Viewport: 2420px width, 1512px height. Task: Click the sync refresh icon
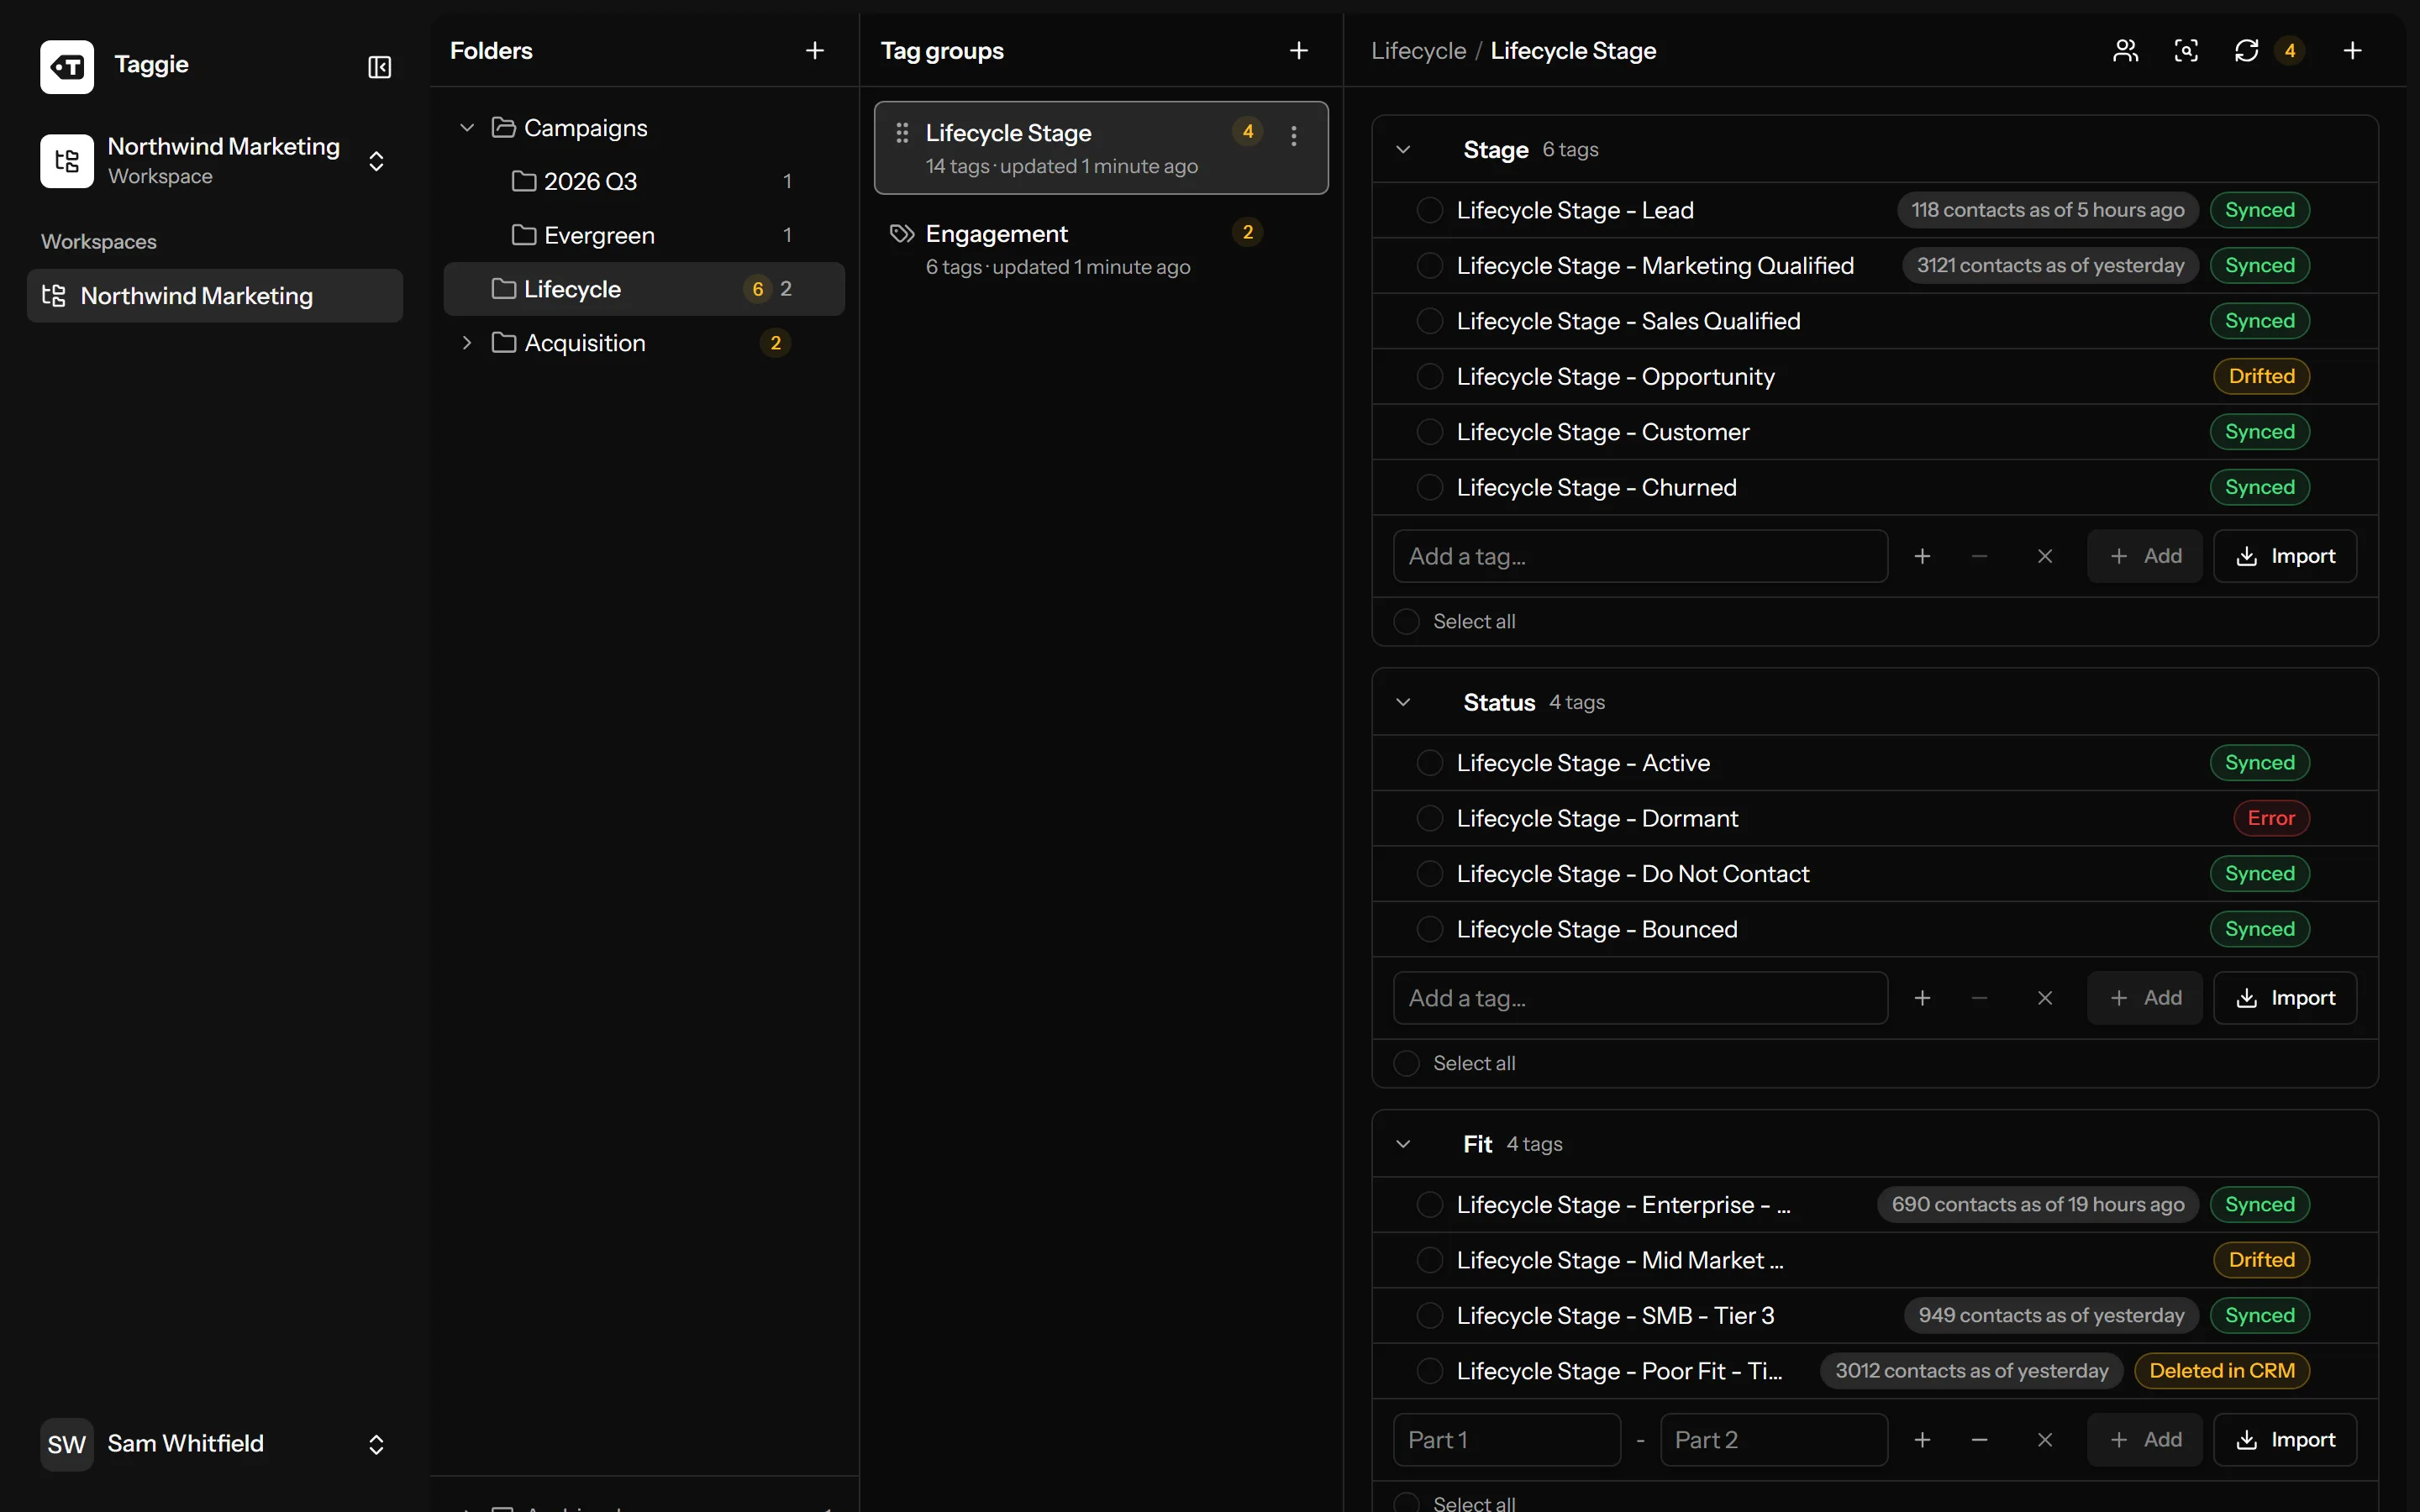pos(2246,50)
